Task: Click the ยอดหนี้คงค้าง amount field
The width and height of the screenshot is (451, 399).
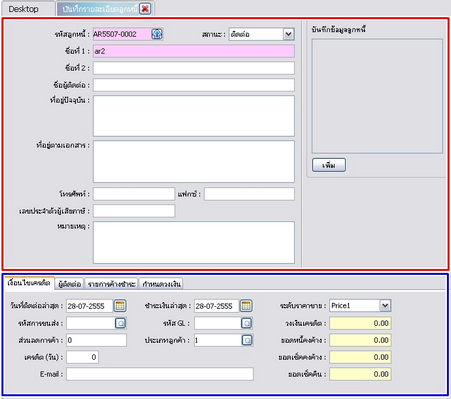Action: tap(360, 340)
